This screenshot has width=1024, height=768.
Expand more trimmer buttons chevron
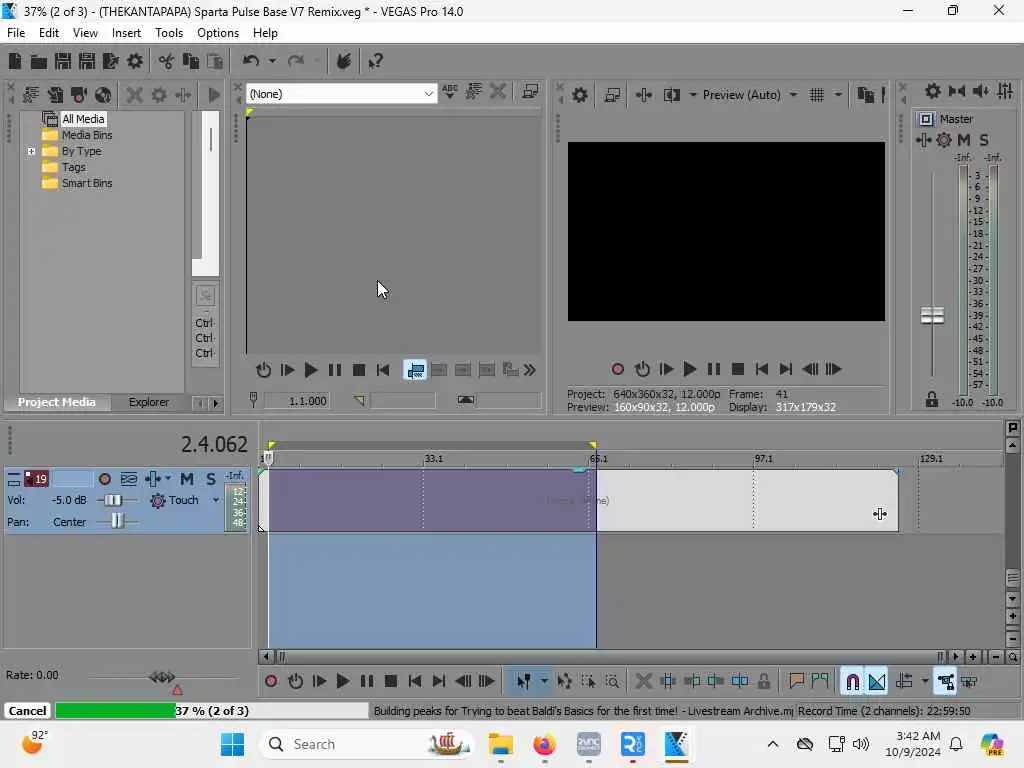(530, 370)
